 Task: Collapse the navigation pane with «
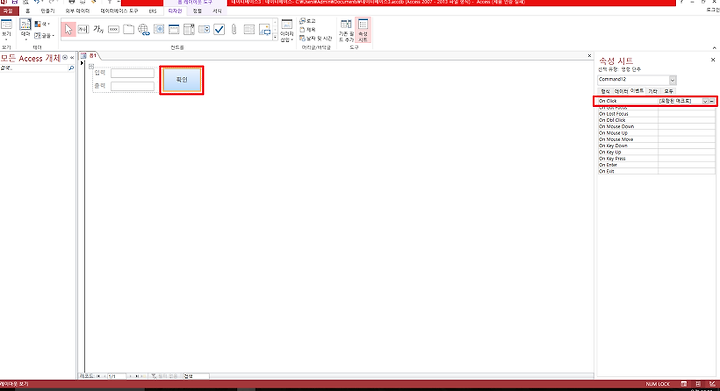tap(72, 57)
